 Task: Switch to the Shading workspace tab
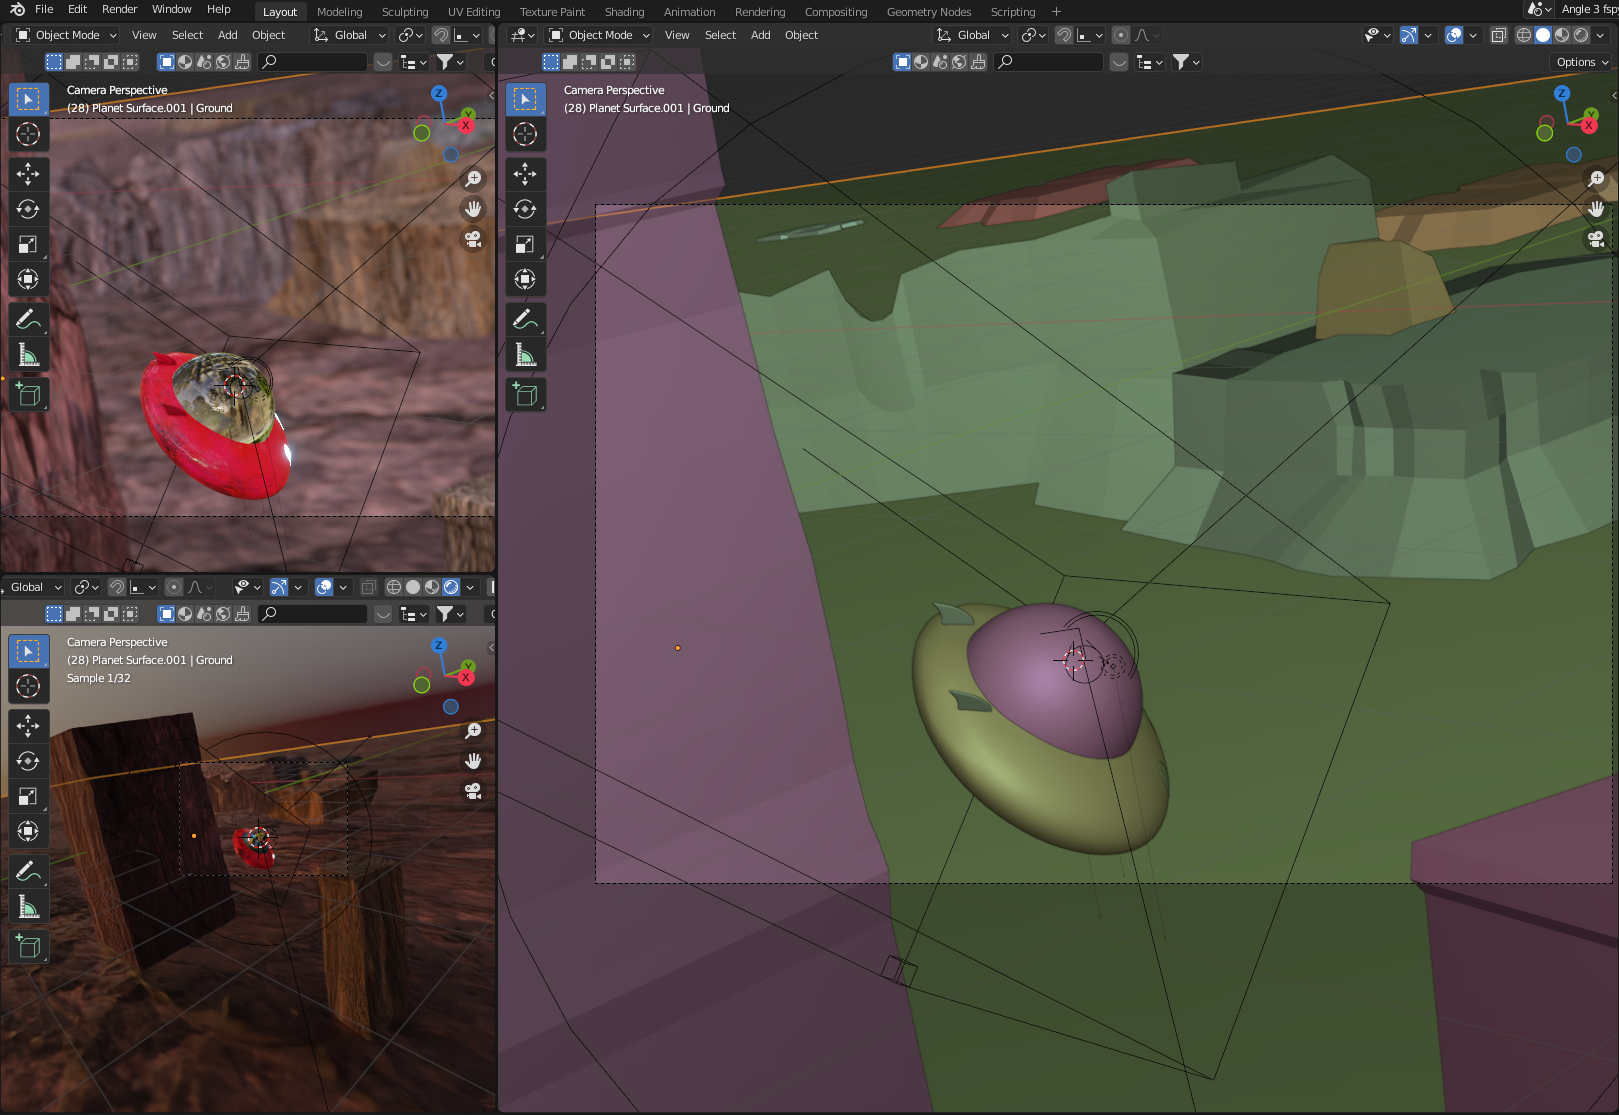(624, 12)
